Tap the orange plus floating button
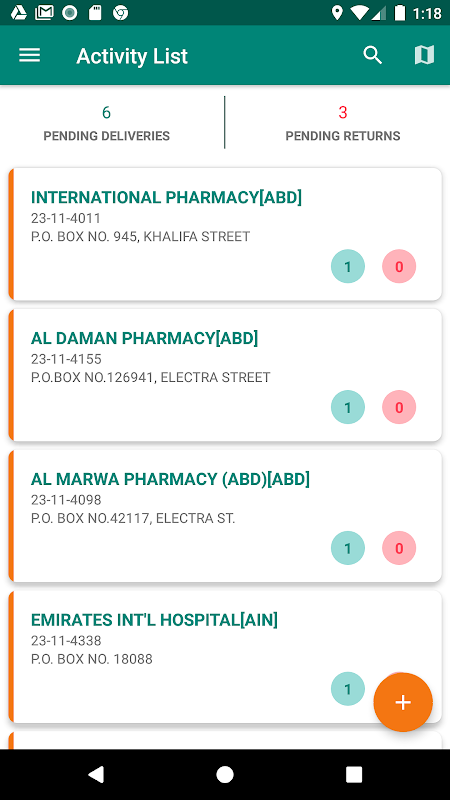The image size is (450, 800). tap(403, 702)
